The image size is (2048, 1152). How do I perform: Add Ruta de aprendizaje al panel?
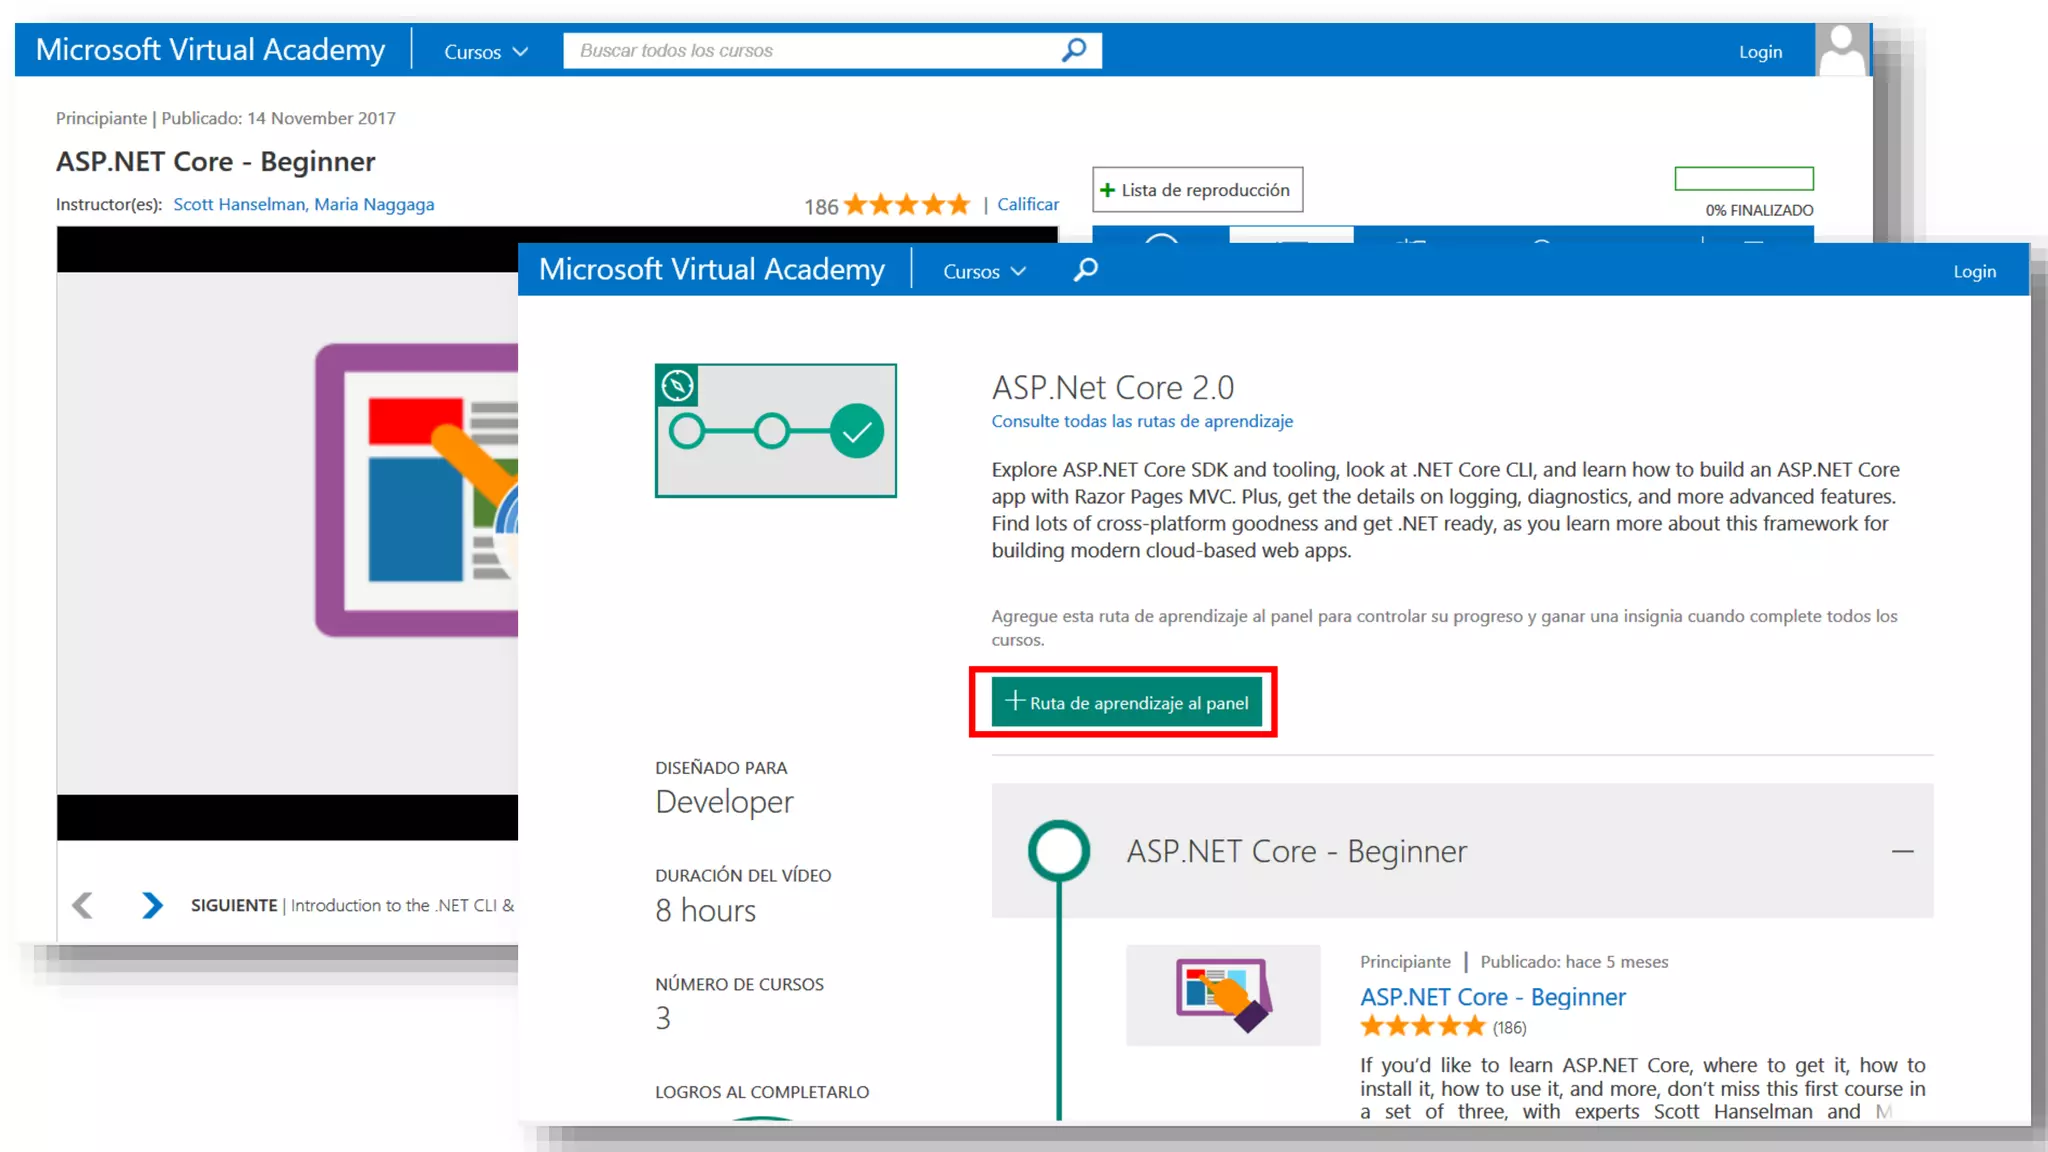click(1126, 702)
